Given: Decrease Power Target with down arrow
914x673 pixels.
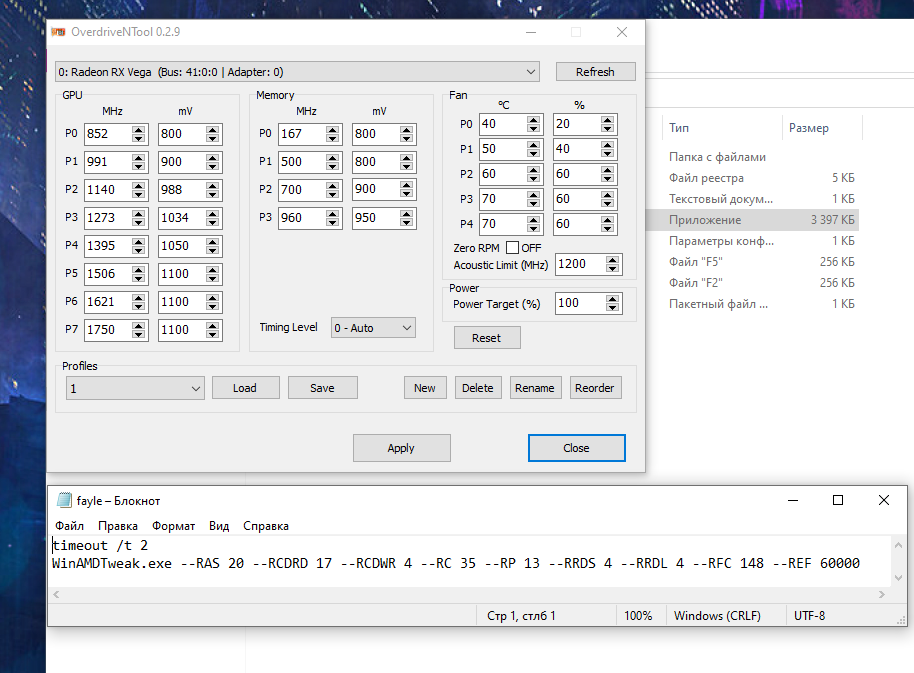Looking at the screenshot, I should click(612, 308).
